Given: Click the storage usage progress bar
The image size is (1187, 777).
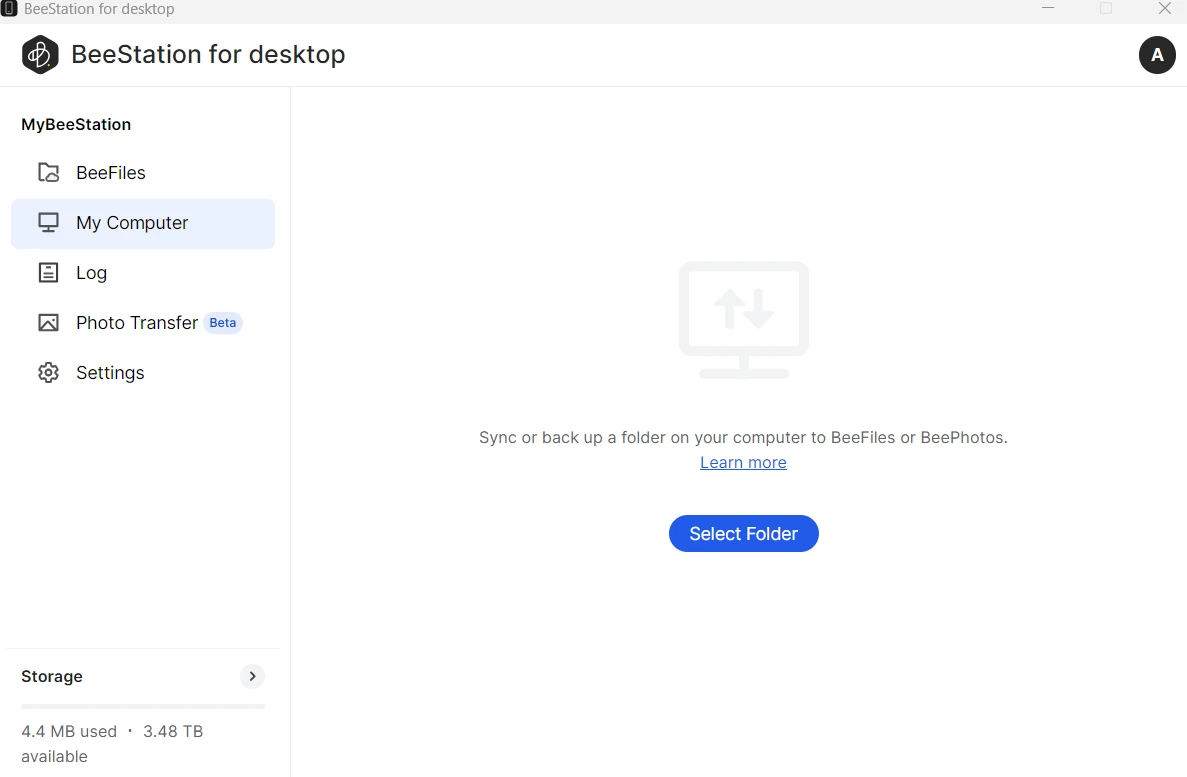Looking at the screenshot, I should click(143, 706).
